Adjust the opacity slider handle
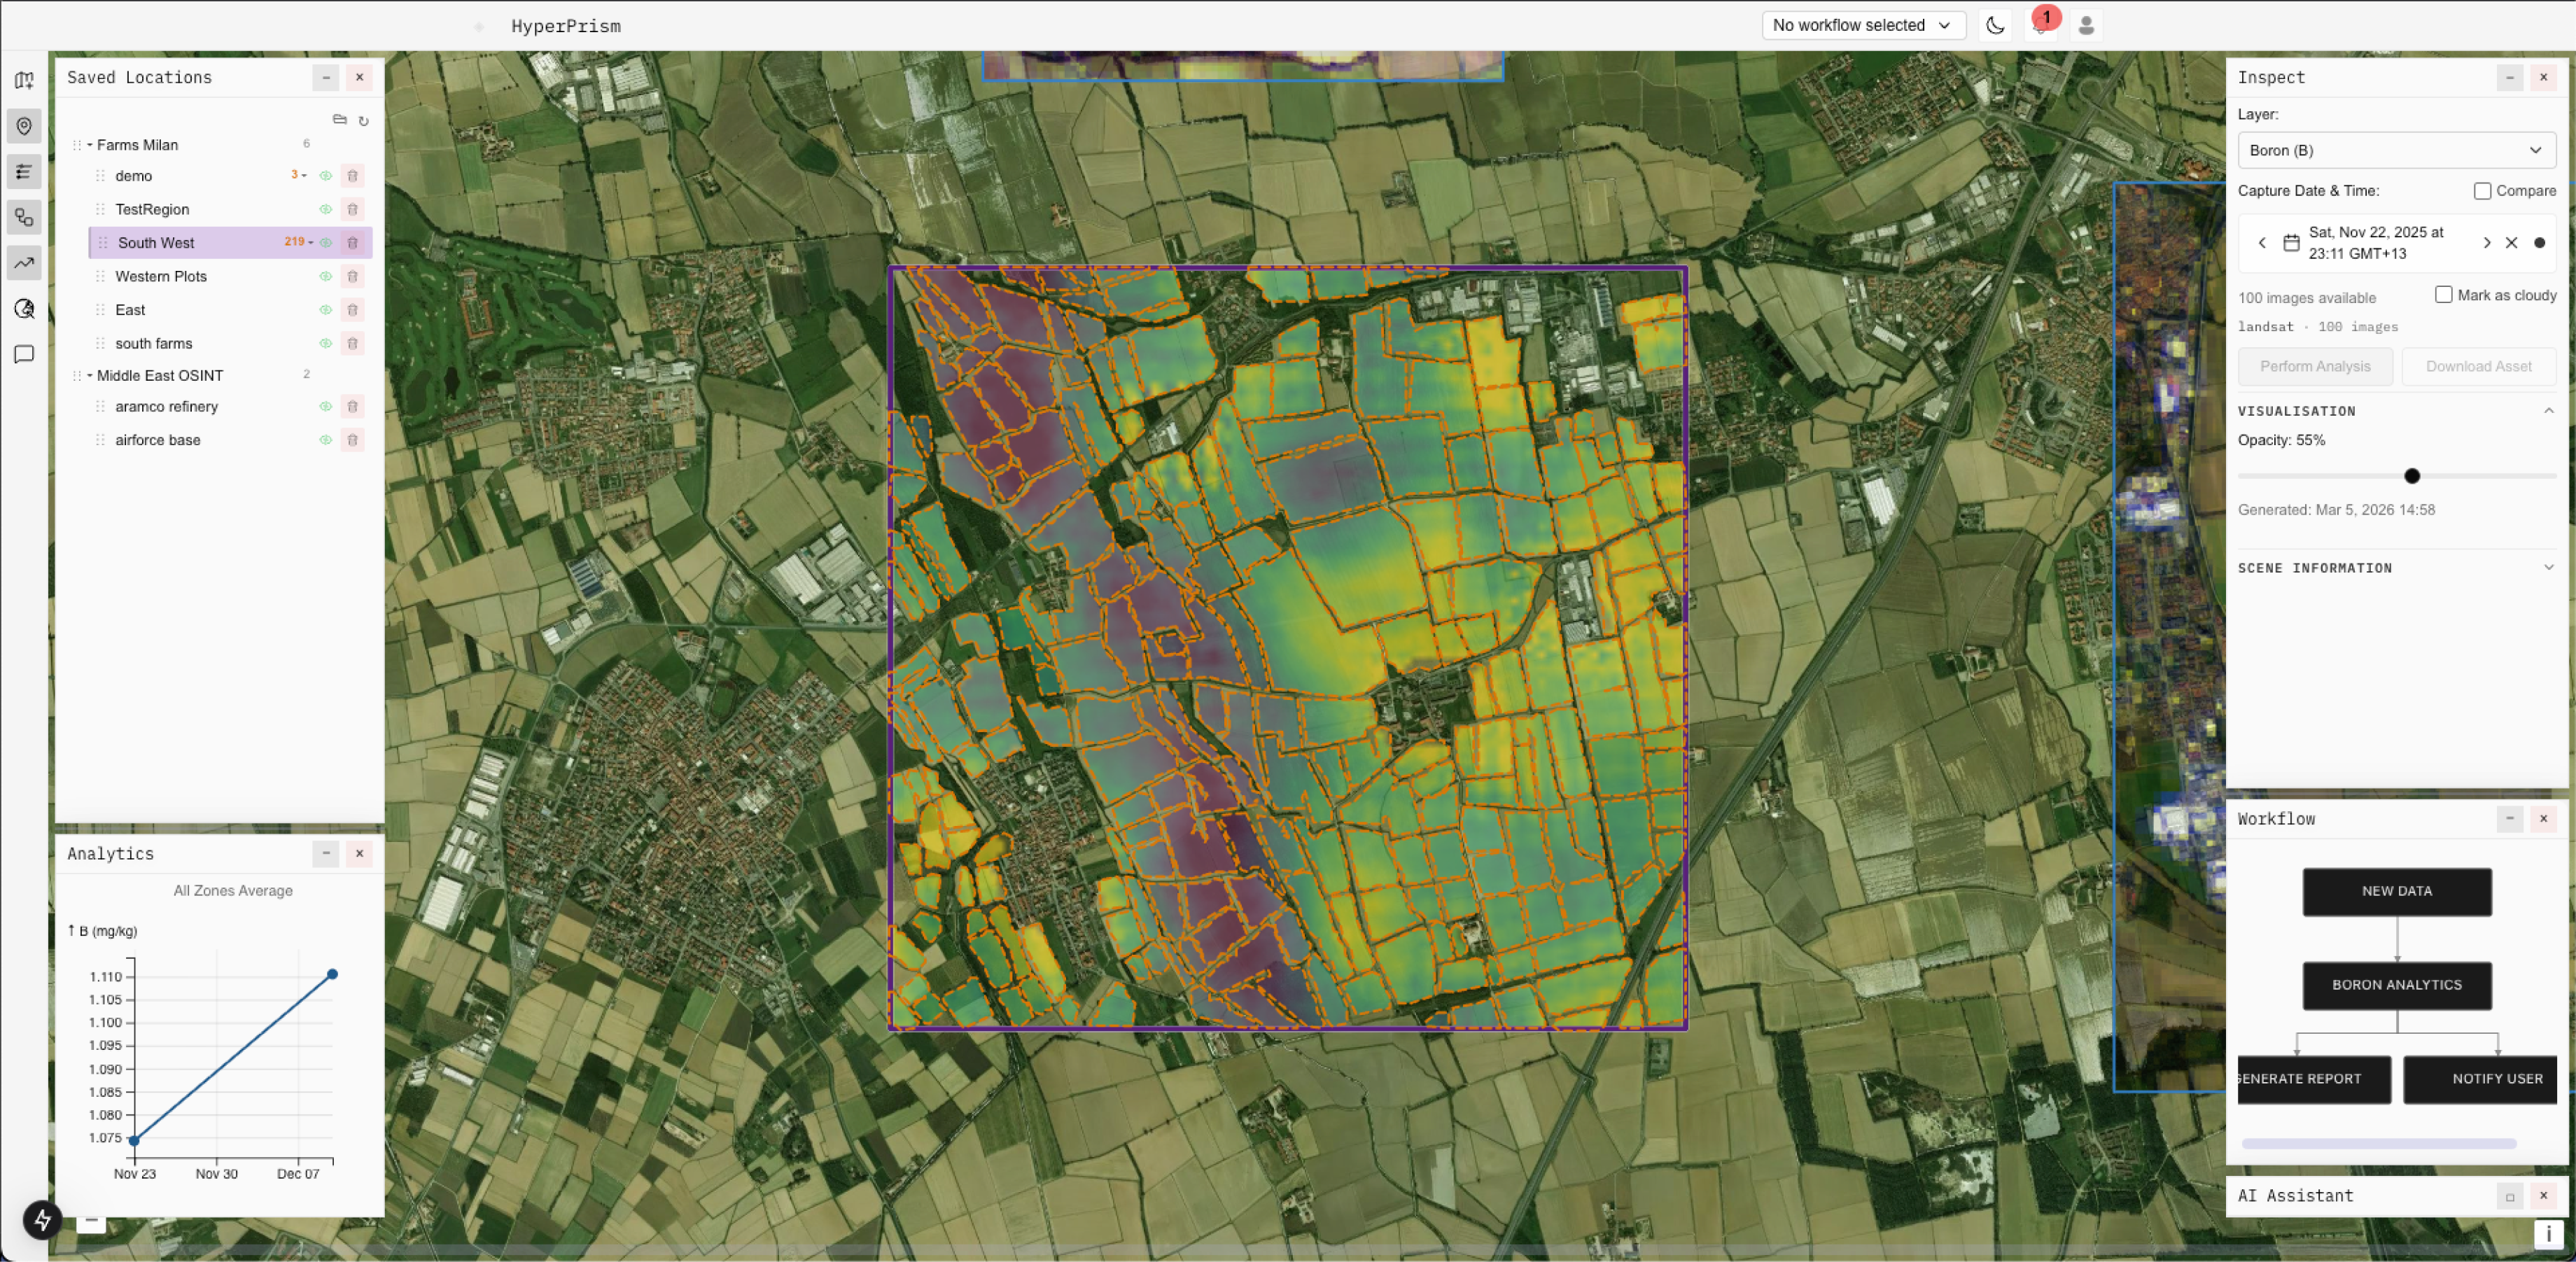2576x1262 pixels. (x=2413, y=477)
